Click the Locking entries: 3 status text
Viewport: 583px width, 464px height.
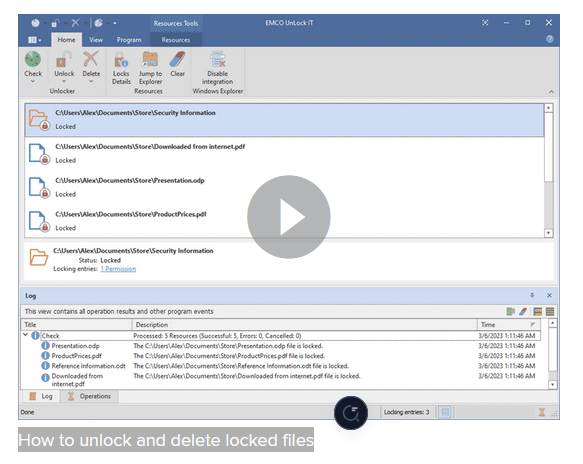406,412
